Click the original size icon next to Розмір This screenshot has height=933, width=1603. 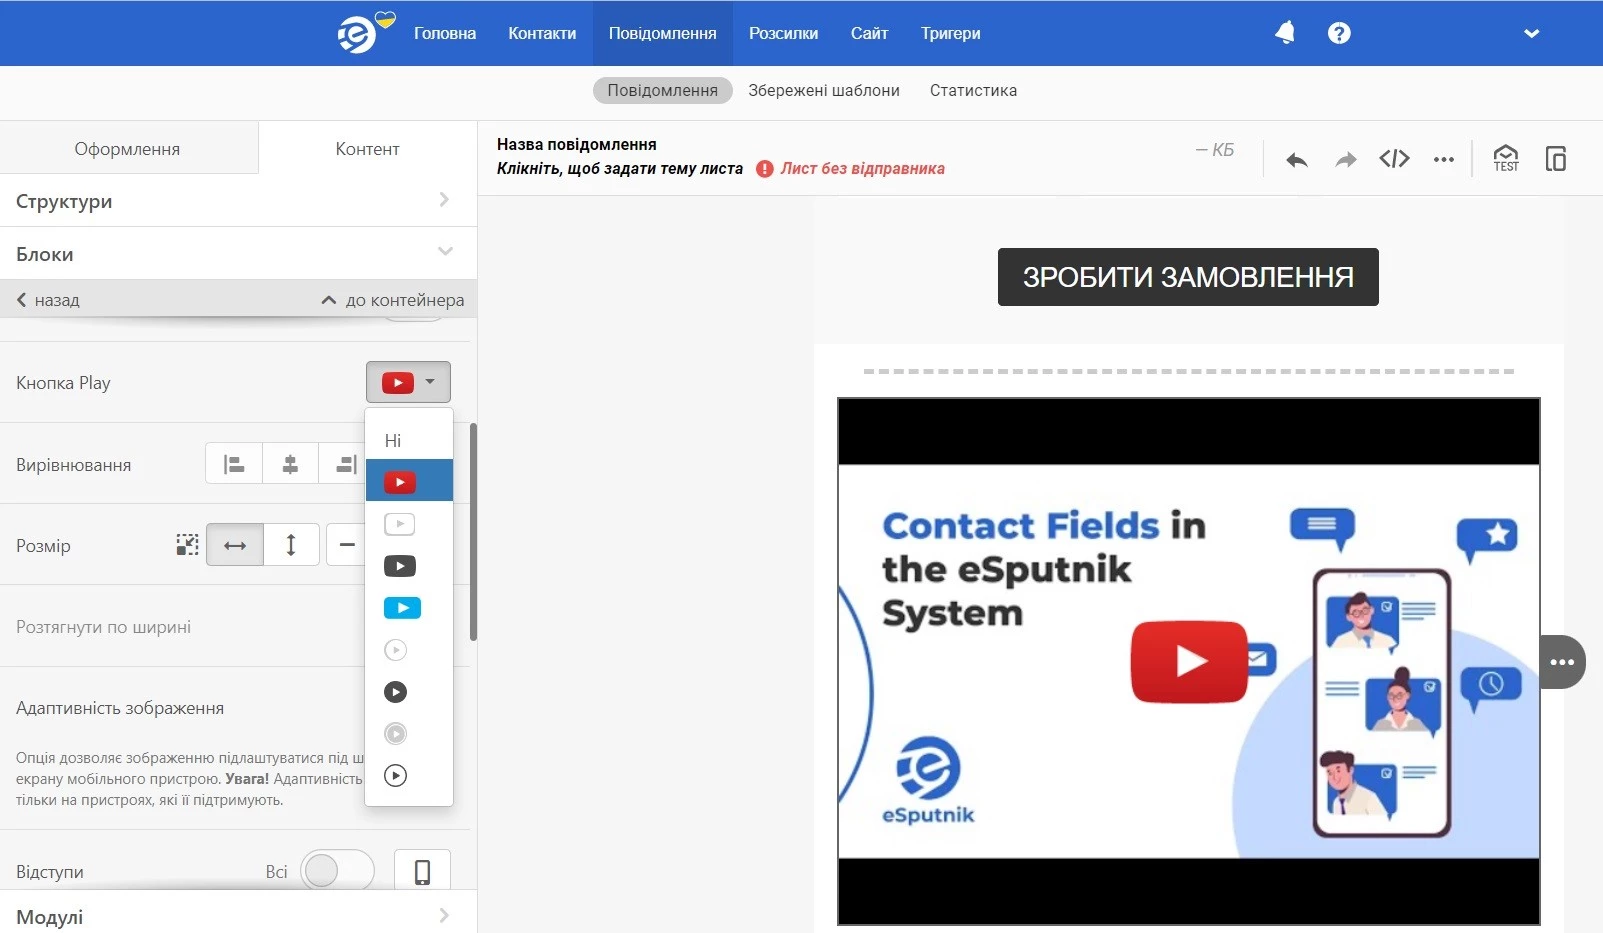[x=187, y=545]
